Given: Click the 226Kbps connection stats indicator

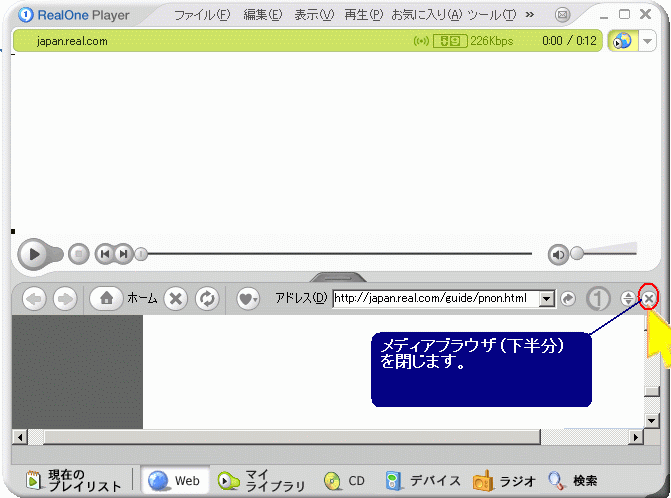Looking at the screenshot, I should click(x=492, y=41).
